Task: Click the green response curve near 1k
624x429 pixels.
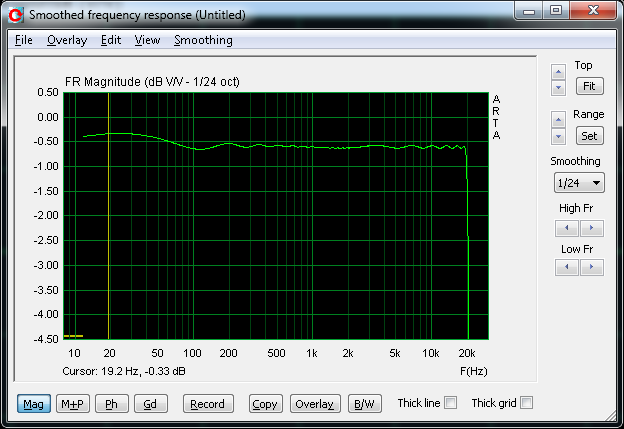Action: (312, 147)
